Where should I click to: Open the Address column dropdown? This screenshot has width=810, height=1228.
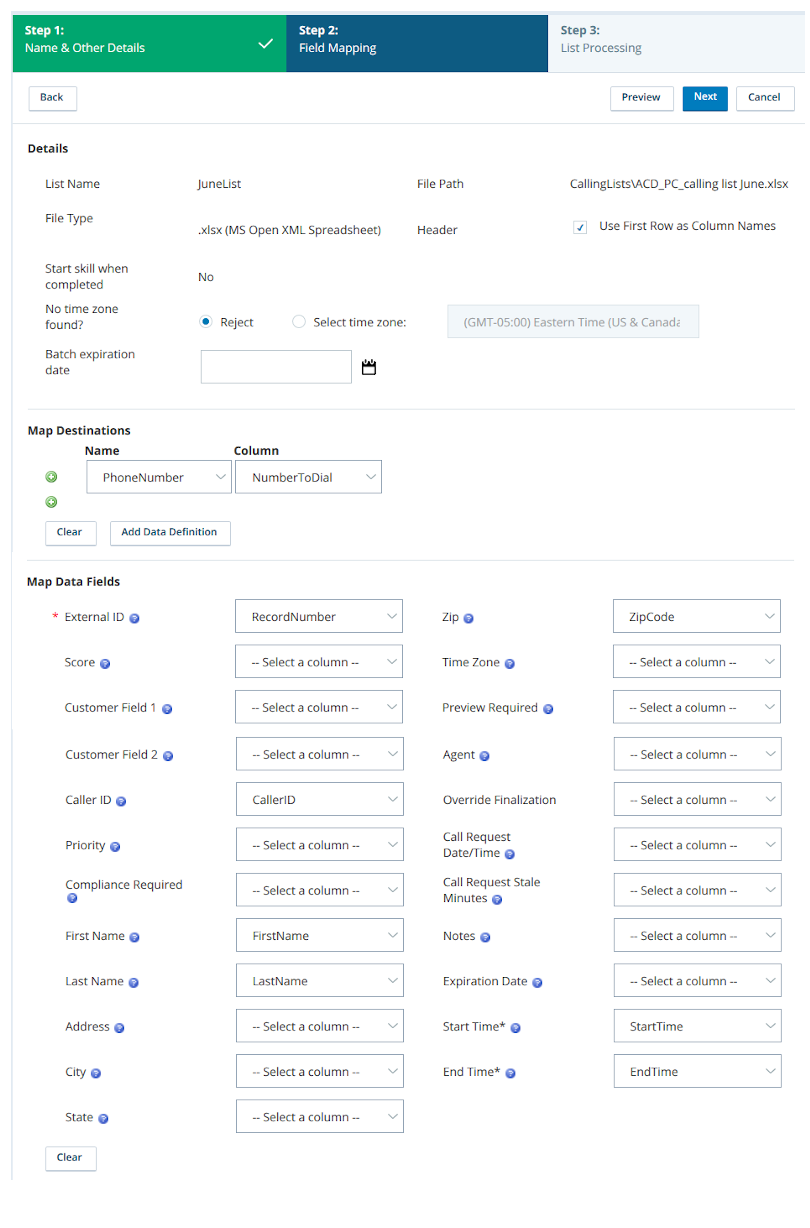(x=320, y=1026)
